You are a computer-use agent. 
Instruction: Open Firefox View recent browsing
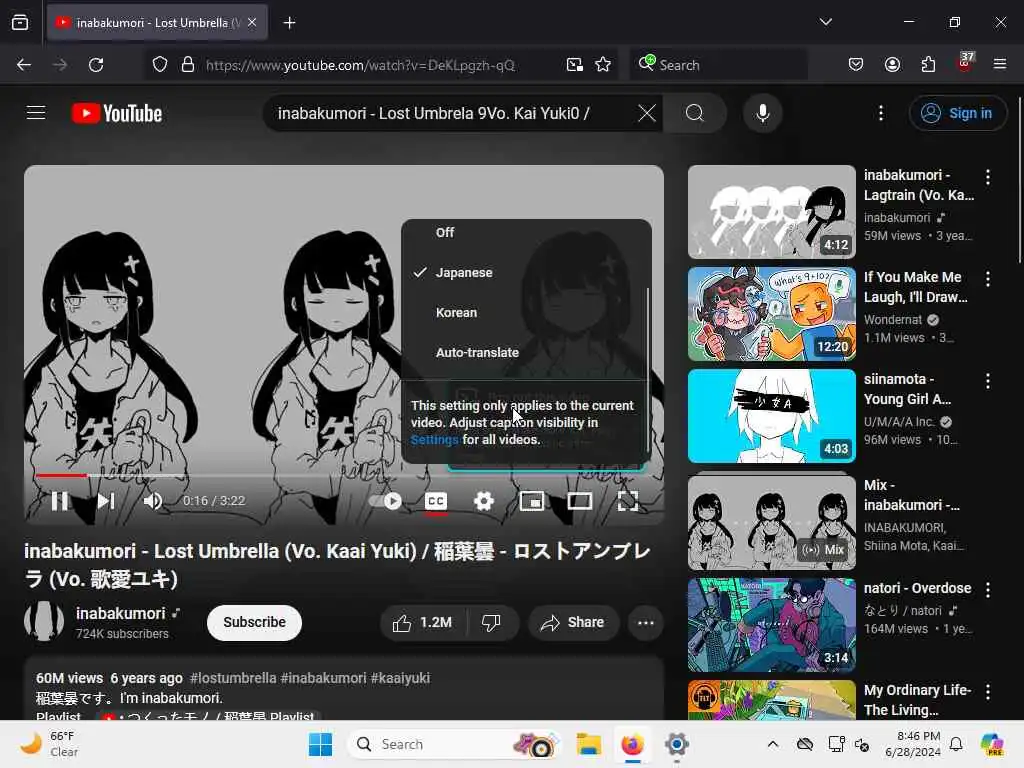(20, 23)
